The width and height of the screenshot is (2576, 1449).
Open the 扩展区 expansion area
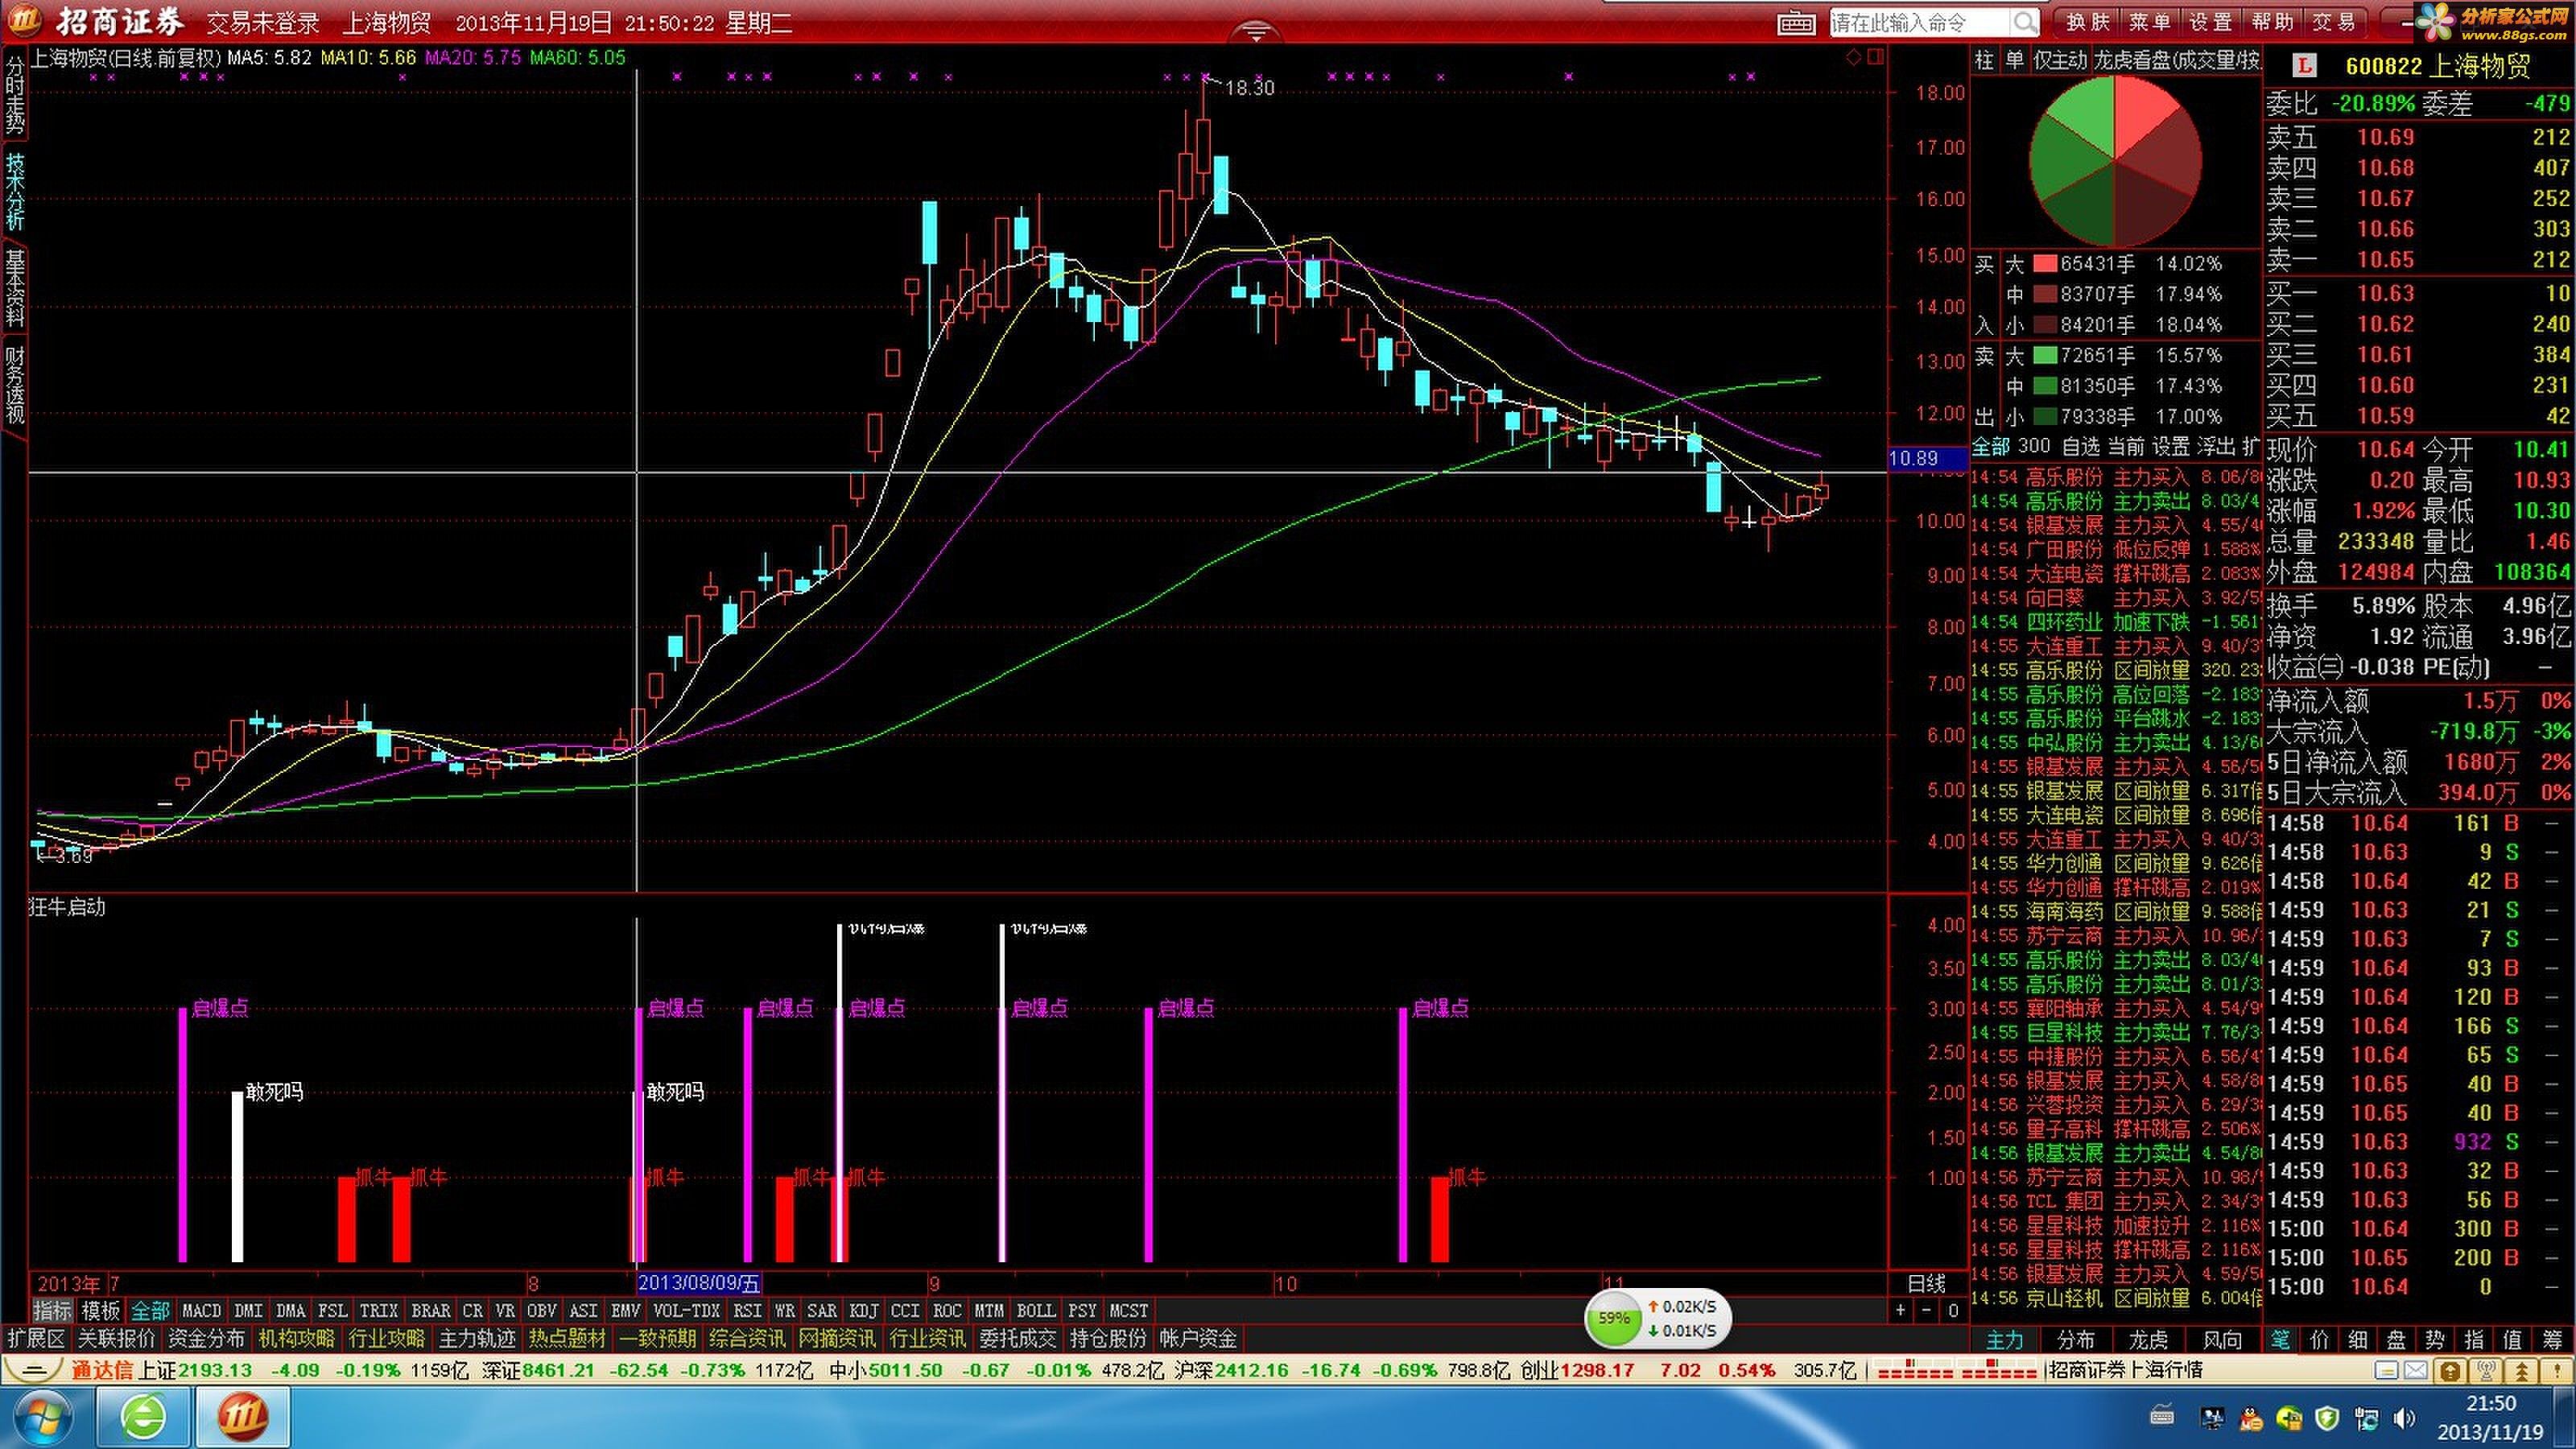(x=36, y=1338)
